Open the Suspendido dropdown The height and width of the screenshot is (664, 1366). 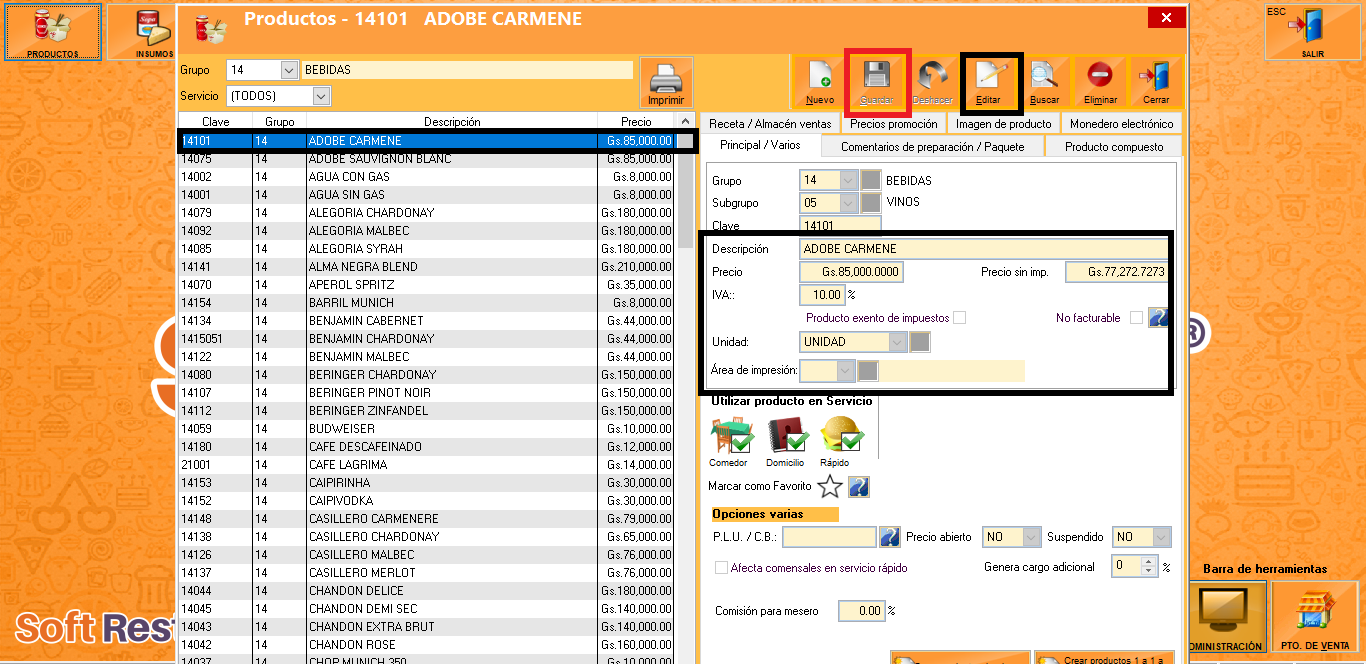click(1160, 537)
